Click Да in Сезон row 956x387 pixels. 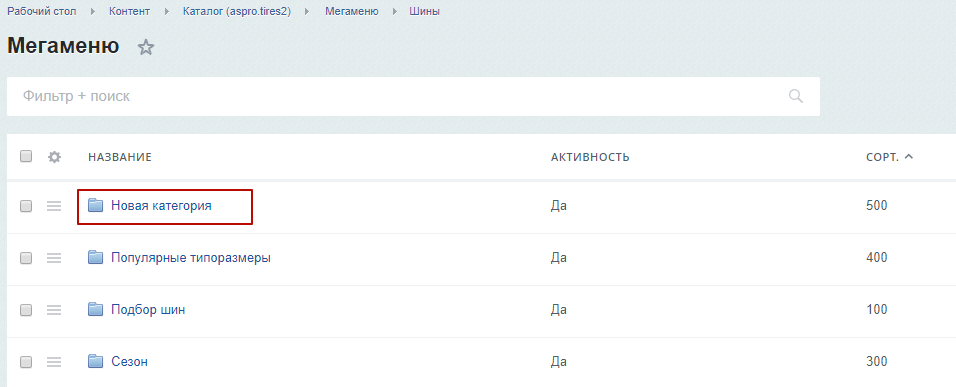click(559, 361)
